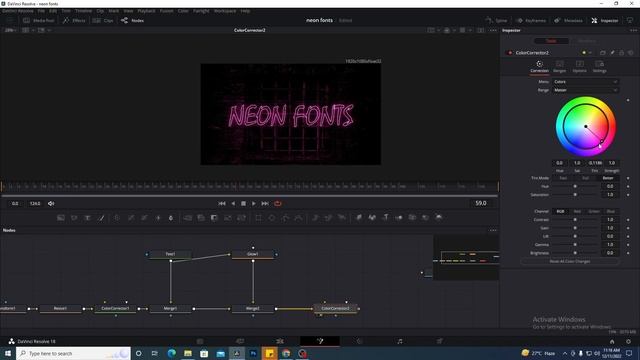Add a Transform node from the toolbar
This screenshot has height=360, width=640.
pos(241,218)
